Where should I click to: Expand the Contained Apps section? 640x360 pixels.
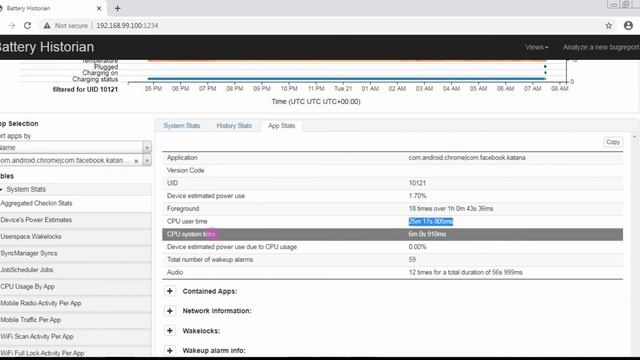pos(170,291)
